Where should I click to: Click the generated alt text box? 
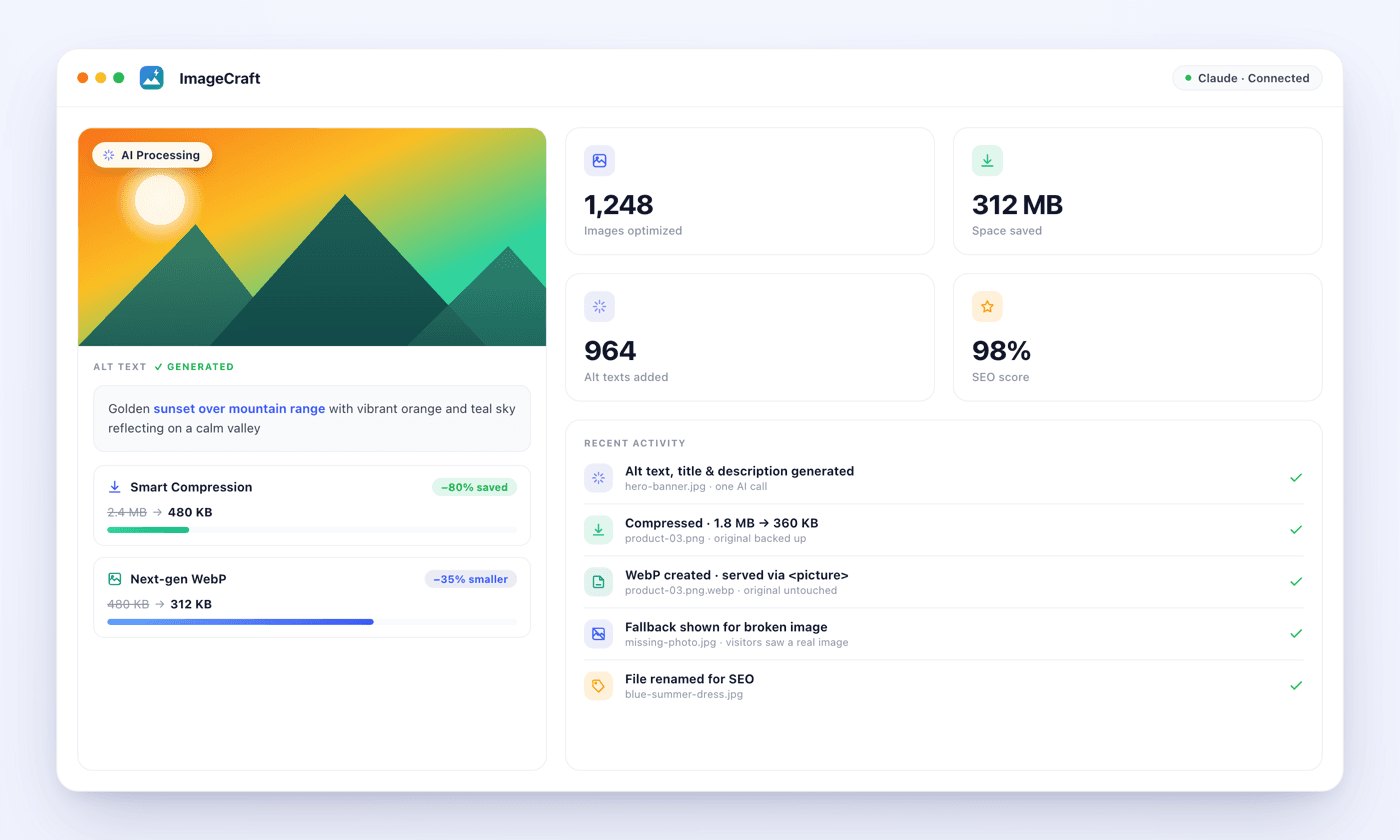312,419
